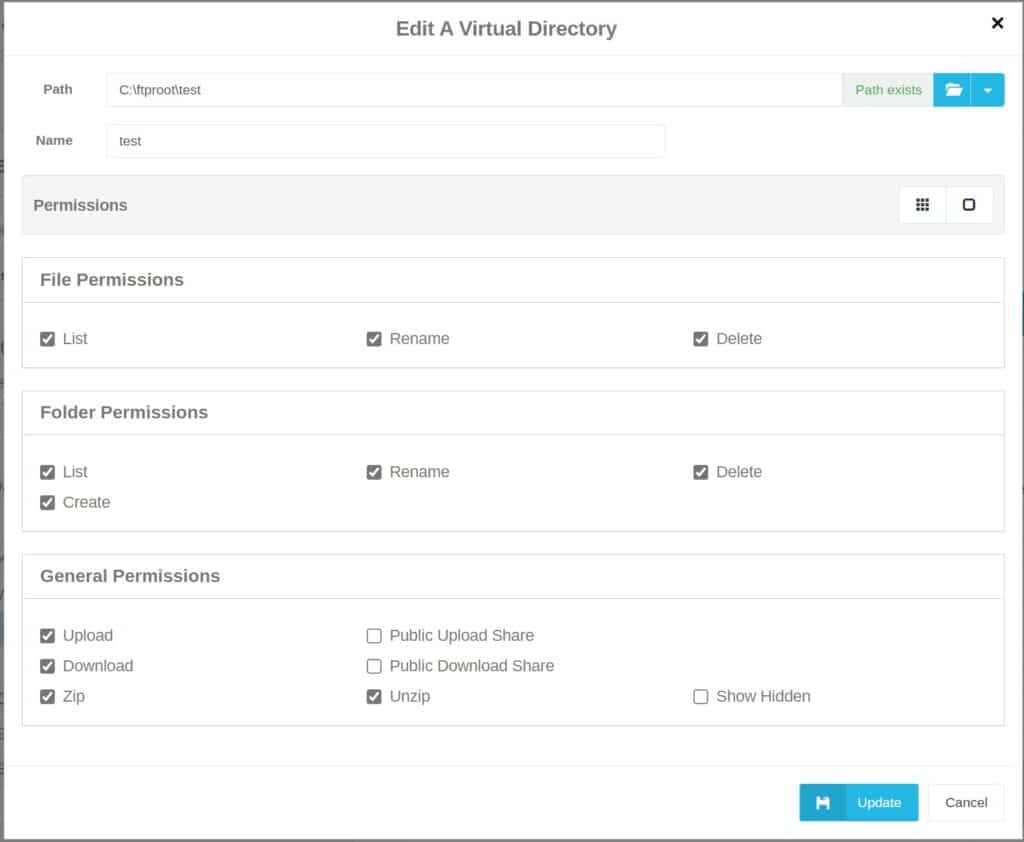Close the Edit A Virtual Directory dialog
The height and width of the screenshot is (842, 1024).
(997, 23)
